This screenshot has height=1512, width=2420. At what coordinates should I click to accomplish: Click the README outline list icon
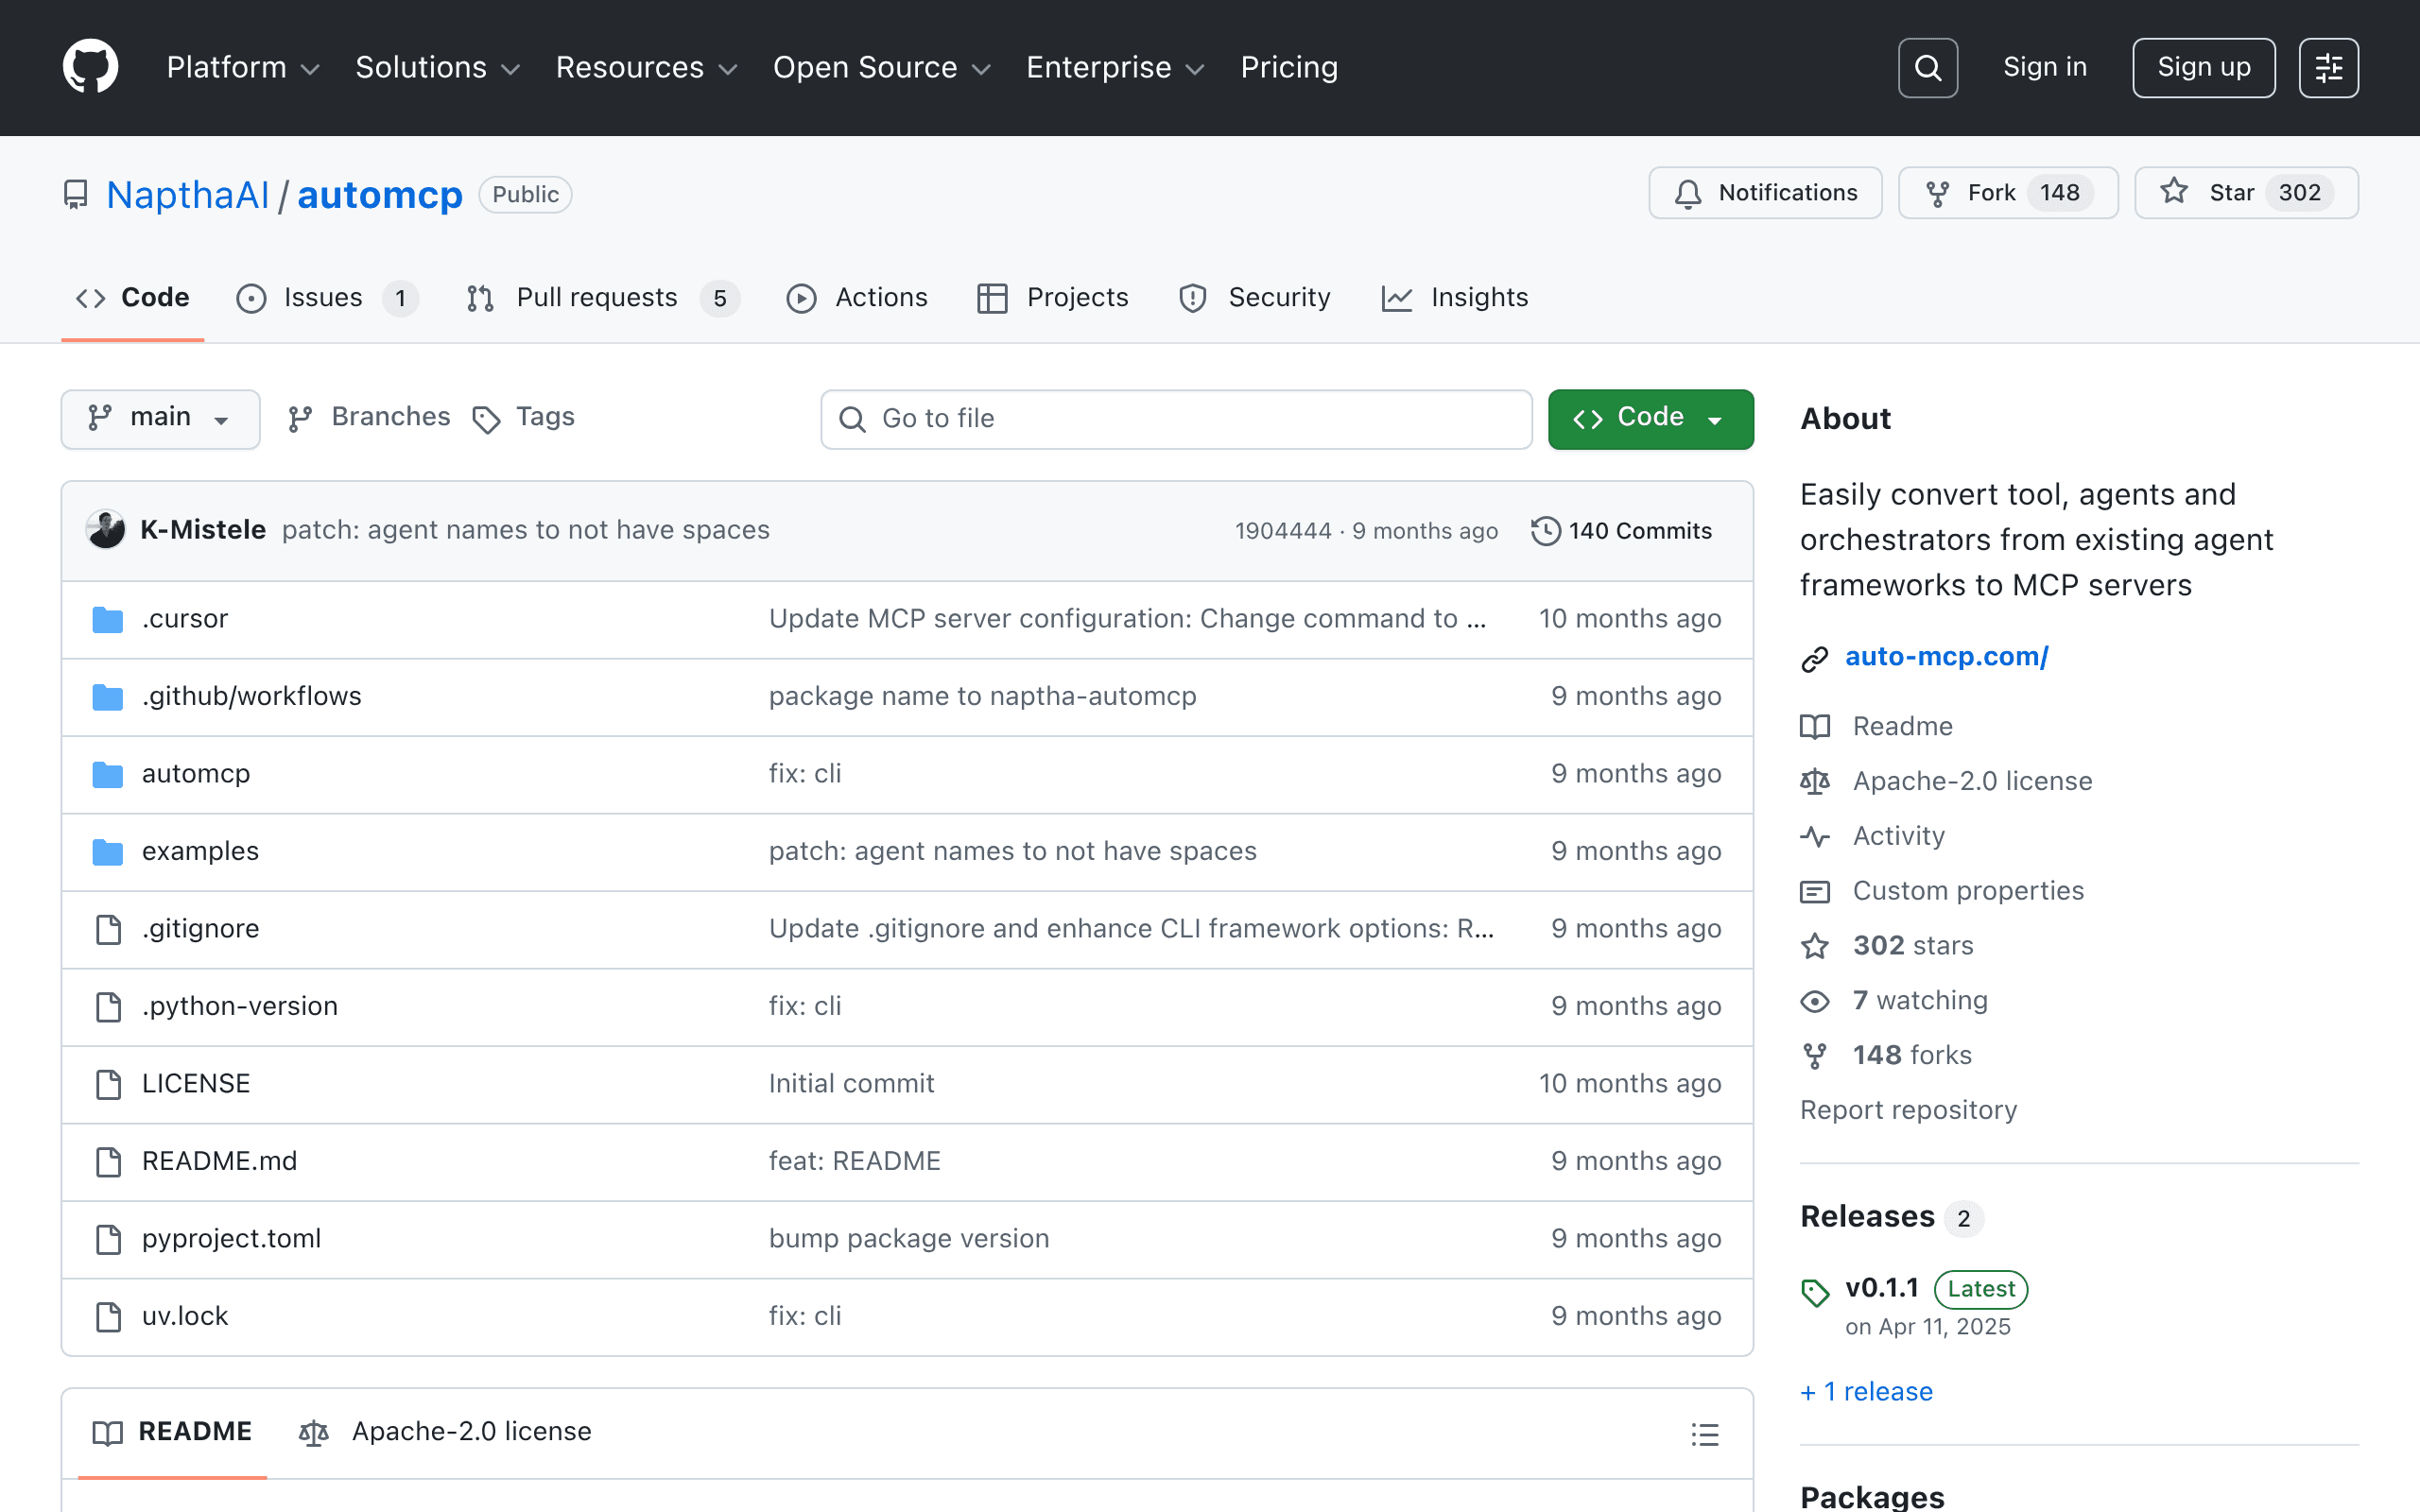tap(1705, 1434)
